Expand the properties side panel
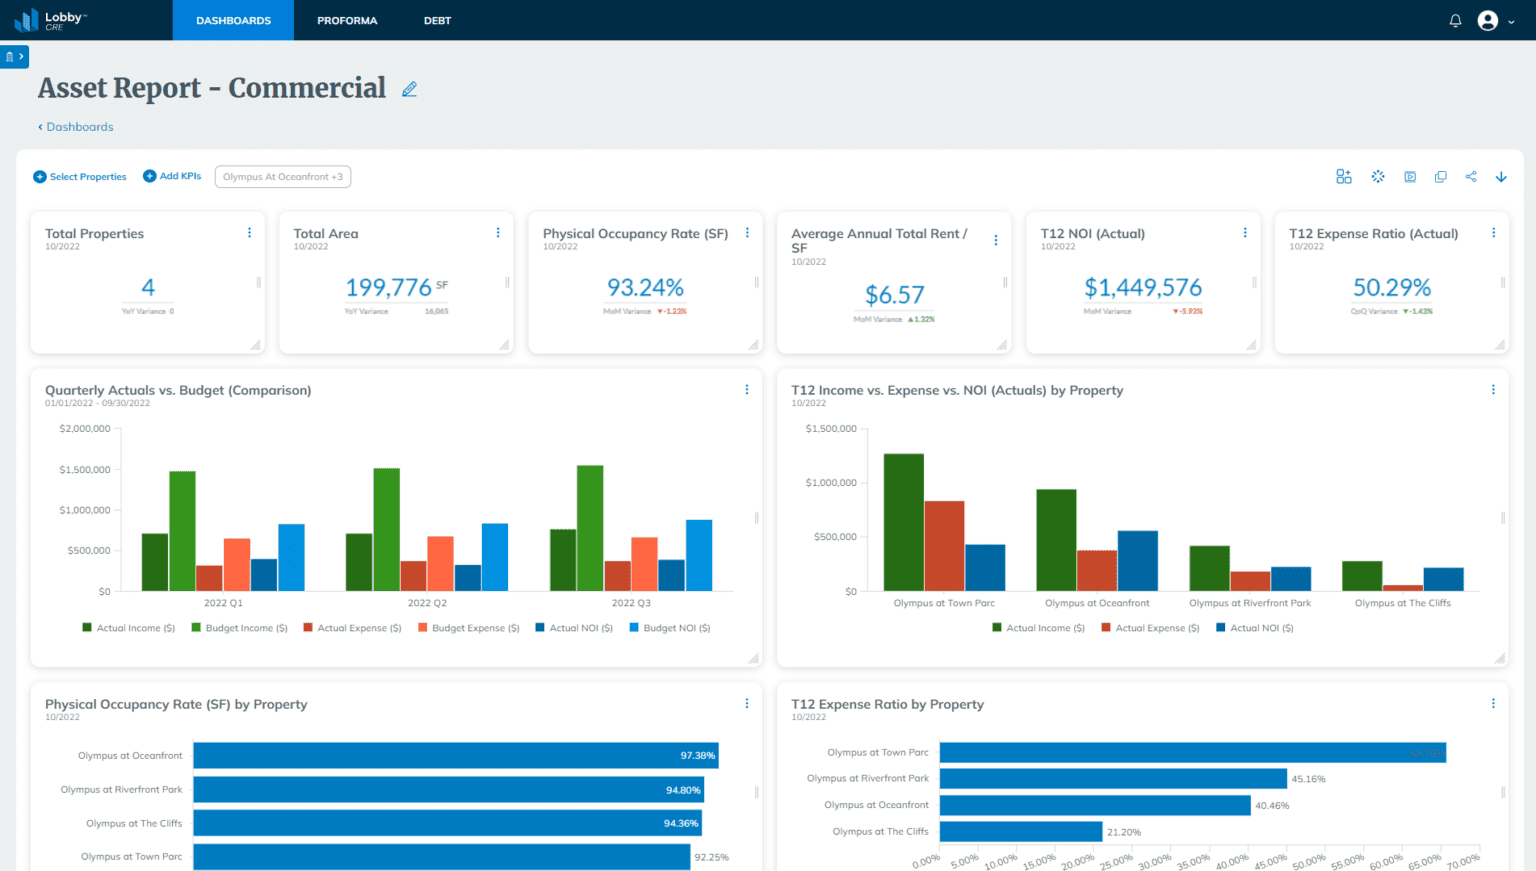The width and height of the screenshot is (1536, 871). (14, 56)
